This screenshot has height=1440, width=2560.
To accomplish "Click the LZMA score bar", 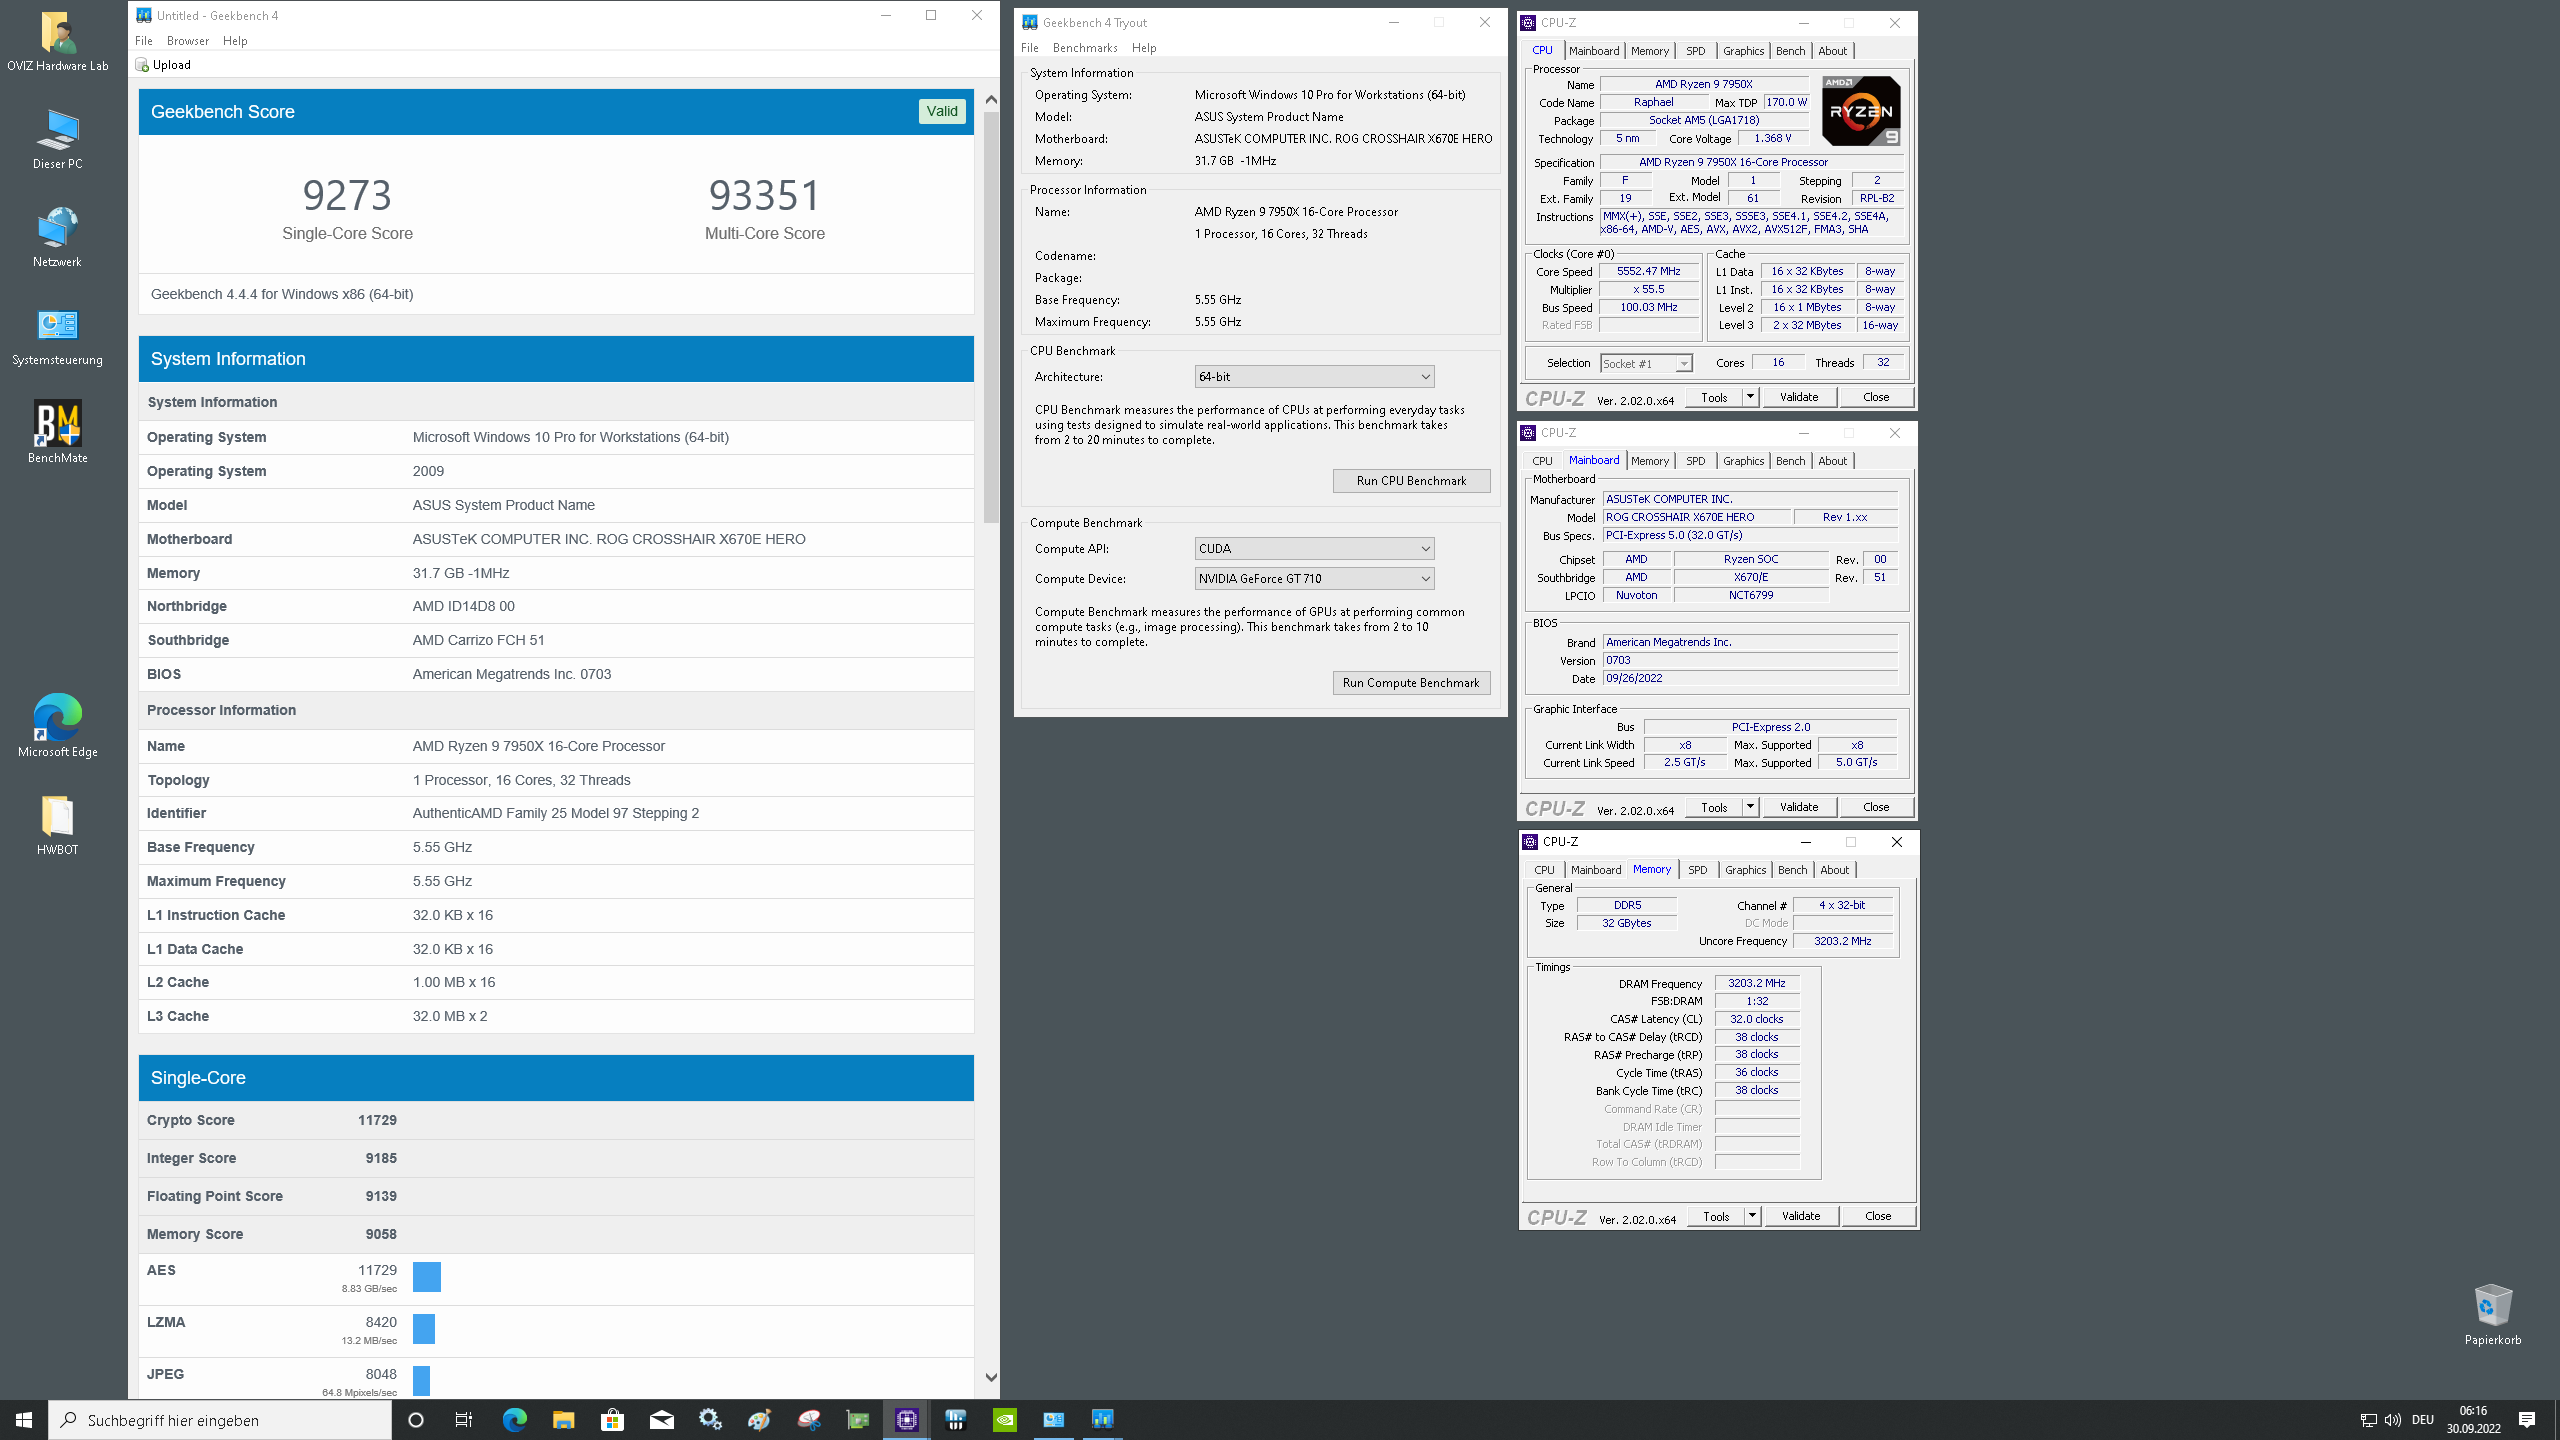I will (x=424, y=1329).
